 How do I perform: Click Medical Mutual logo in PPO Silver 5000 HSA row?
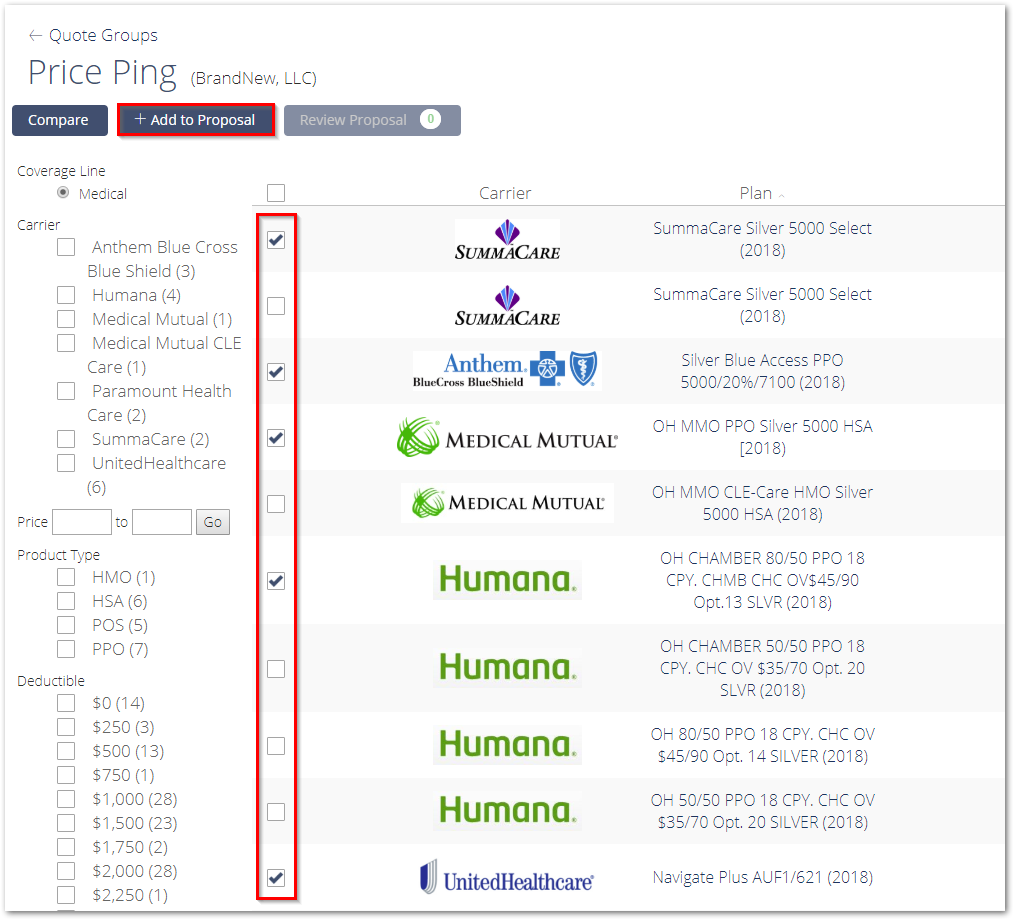point(507,438)
